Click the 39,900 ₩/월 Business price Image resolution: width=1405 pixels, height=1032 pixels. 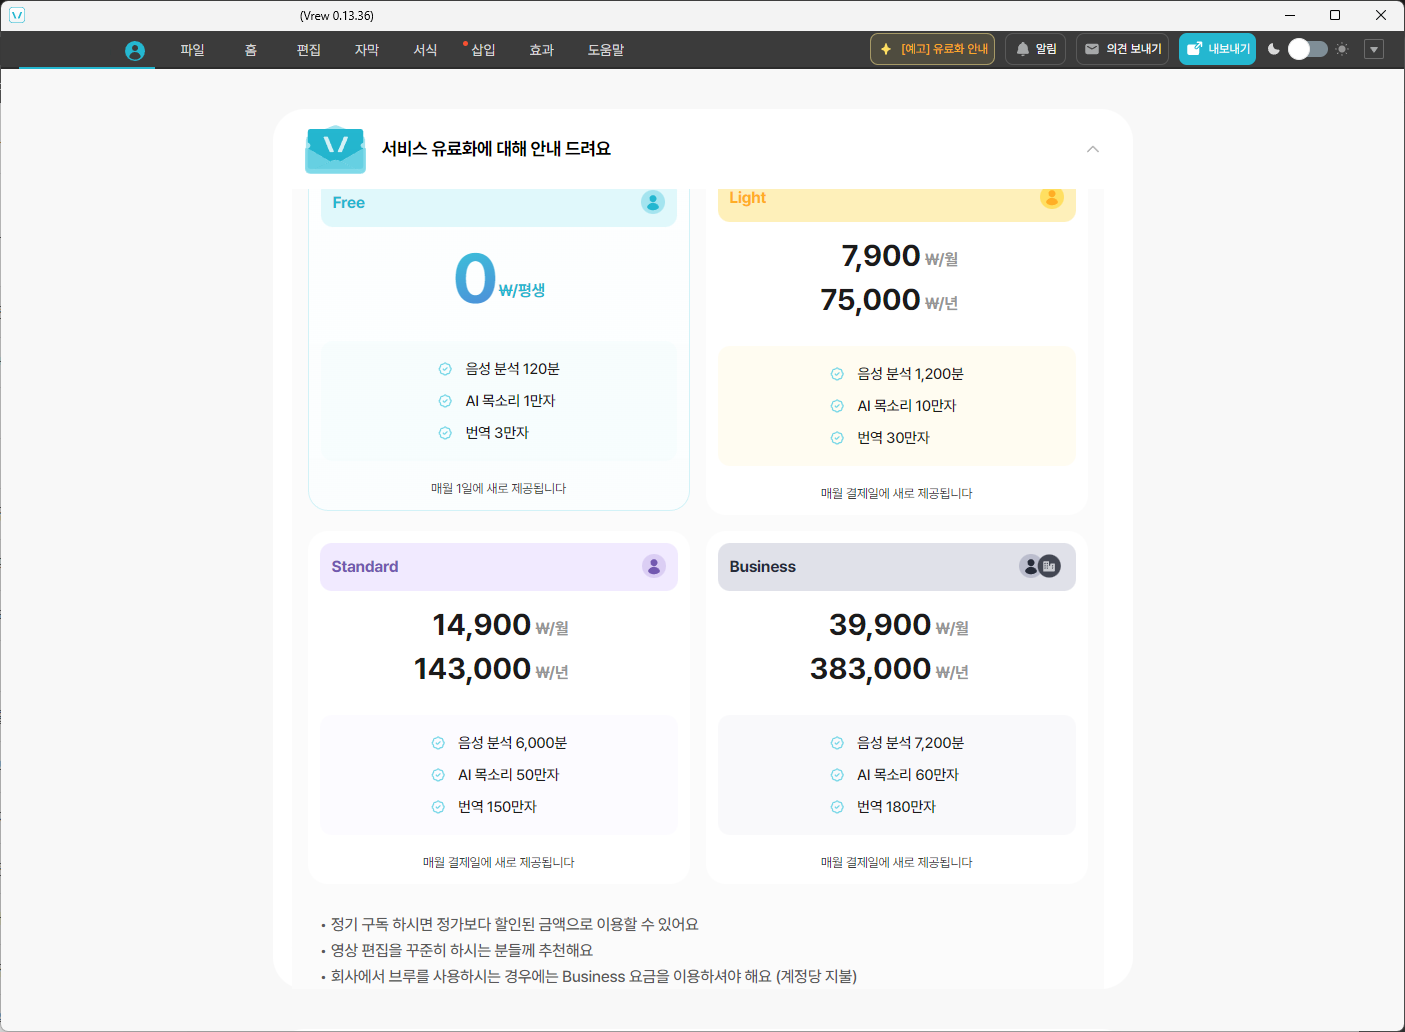click(898, 625)
